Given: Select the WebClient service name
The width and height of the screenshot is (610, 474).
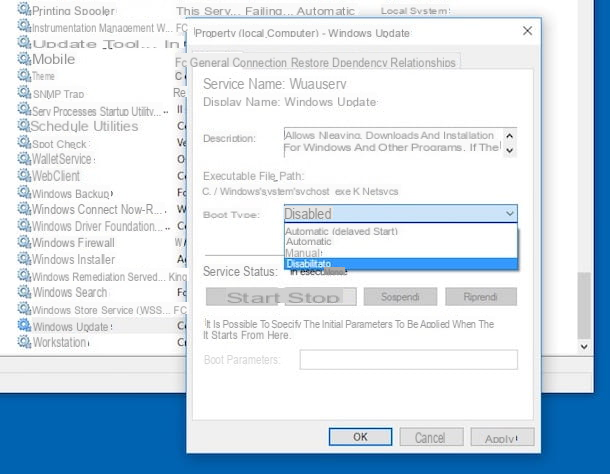Looking at the screenshot, I should (x=56, y=176).
